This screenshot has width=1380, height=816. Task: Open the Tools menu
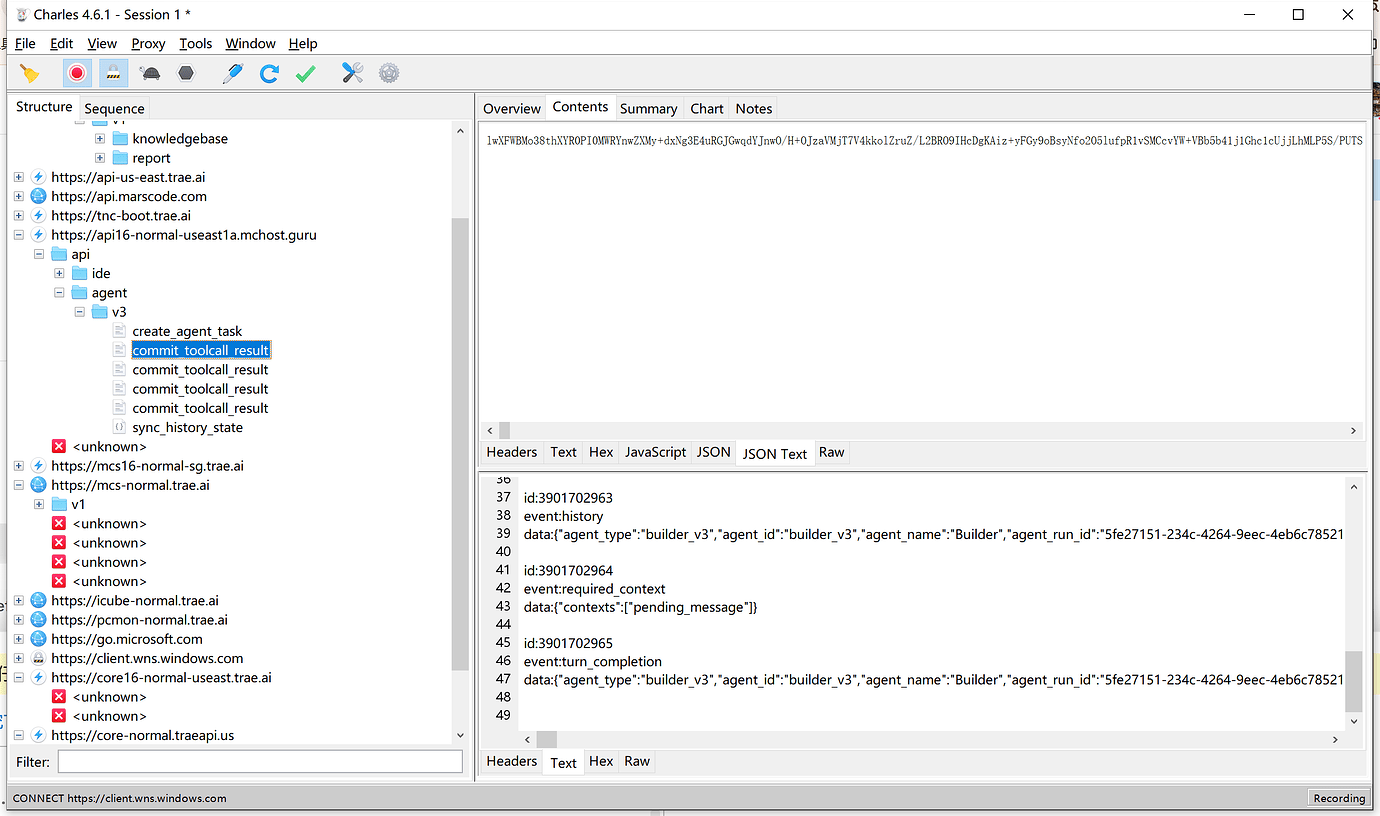tap(196, 43)
